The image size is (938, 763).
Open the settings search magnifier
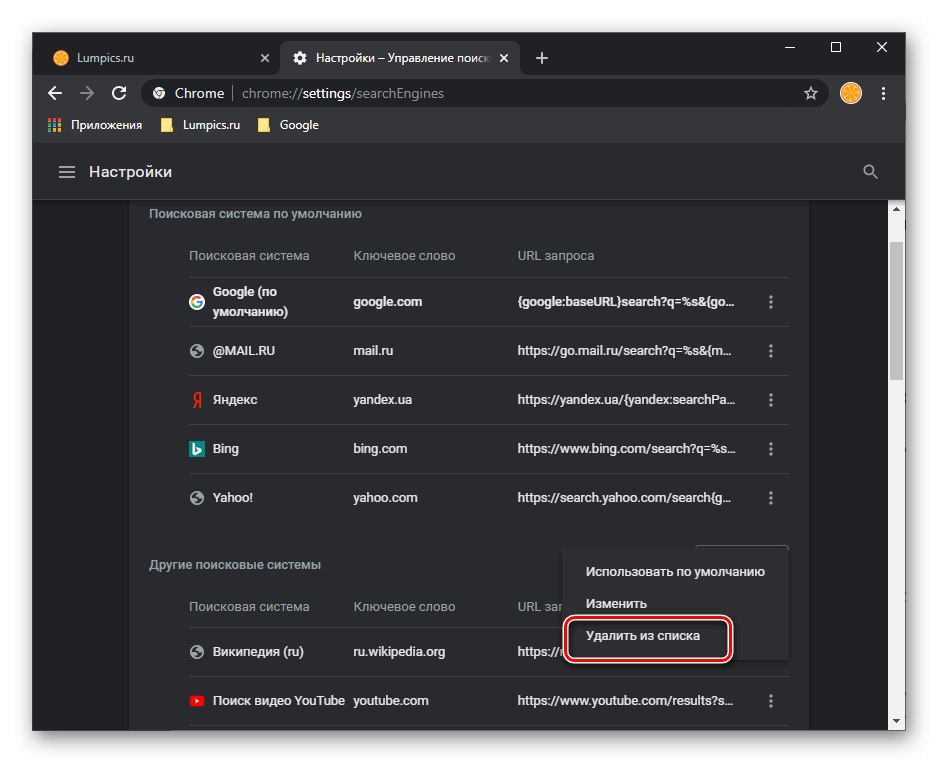click(x=870, y=171)
